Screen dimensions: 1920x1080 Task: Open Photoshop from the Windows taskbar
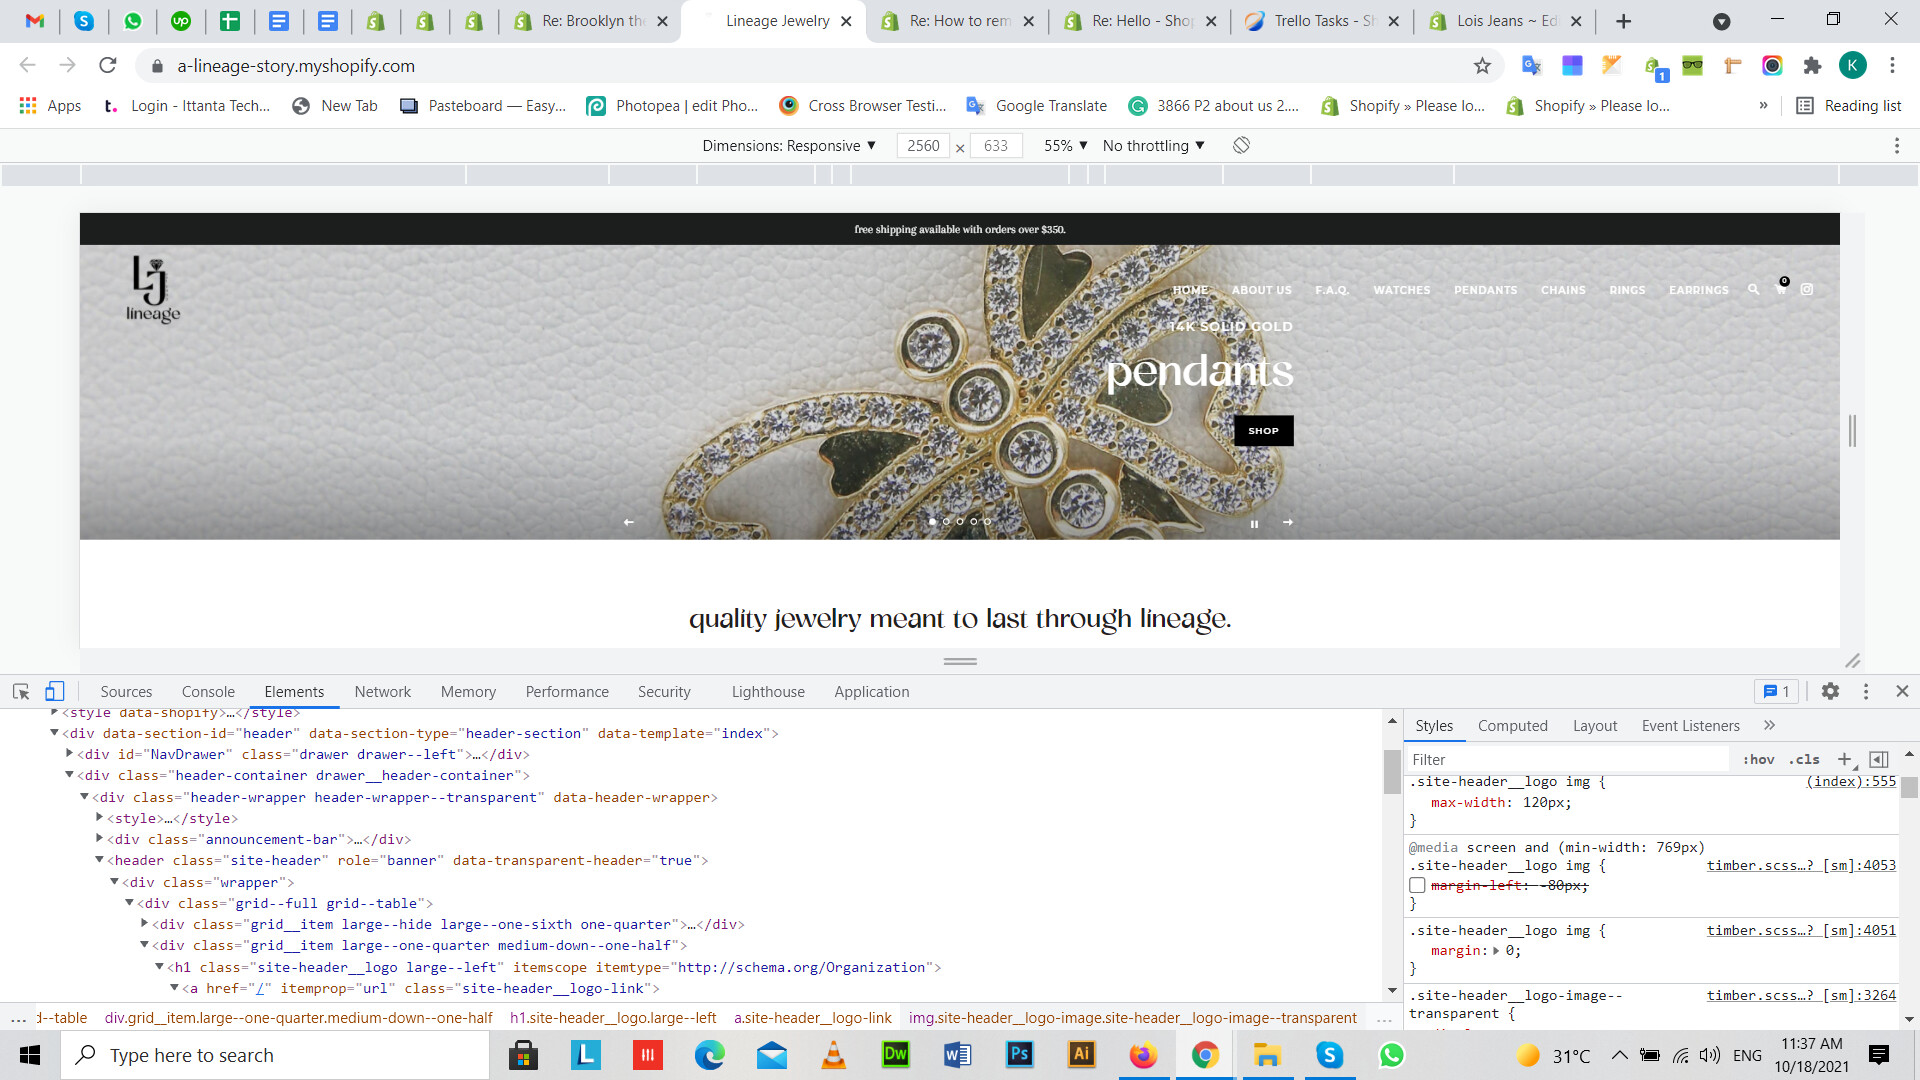coord(1019,1054)
